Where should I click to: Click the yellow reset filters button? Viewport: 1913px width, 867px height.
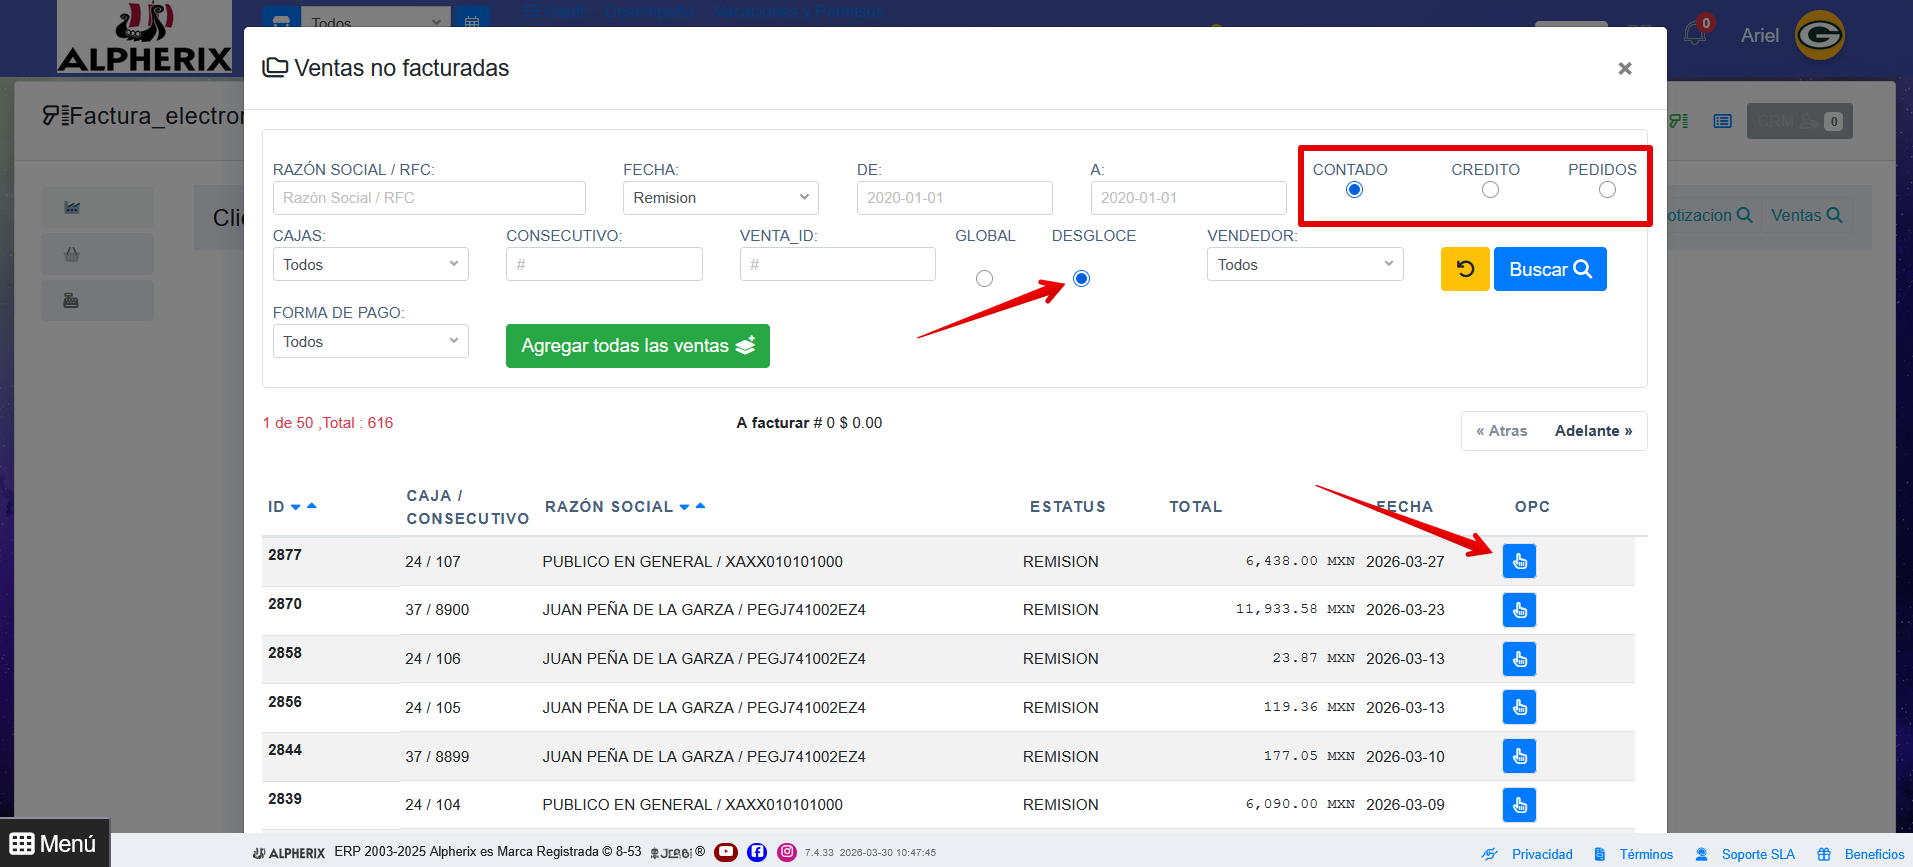pyautogui.click(x=1465, y=269)
